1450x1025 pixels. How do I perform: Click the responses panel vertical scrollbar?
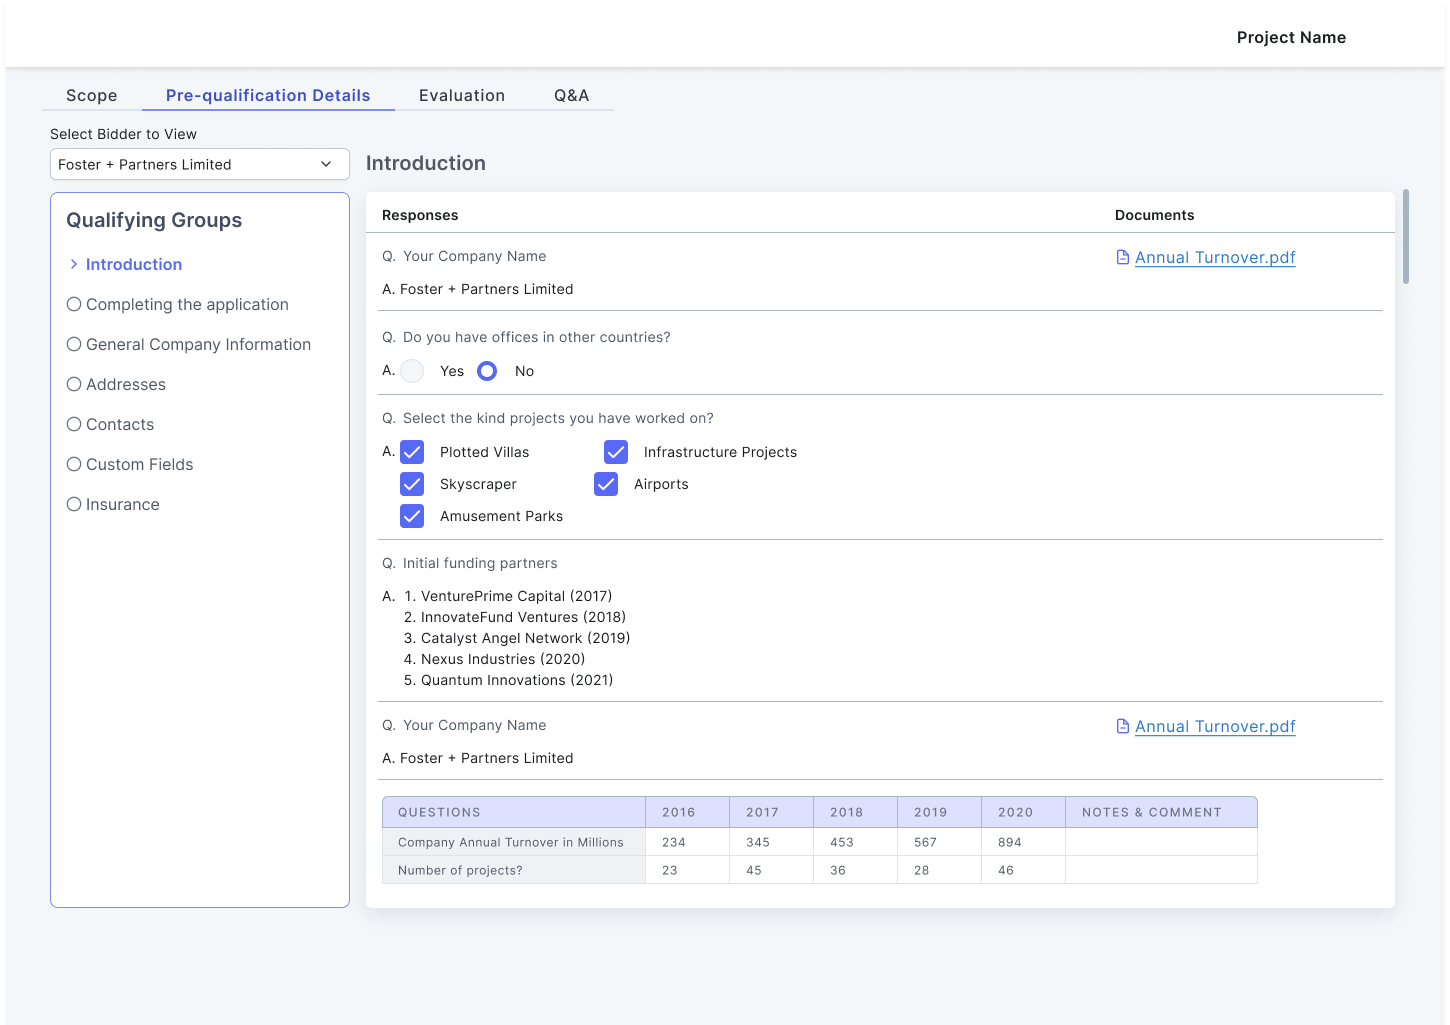click(x=1406, y=236)
